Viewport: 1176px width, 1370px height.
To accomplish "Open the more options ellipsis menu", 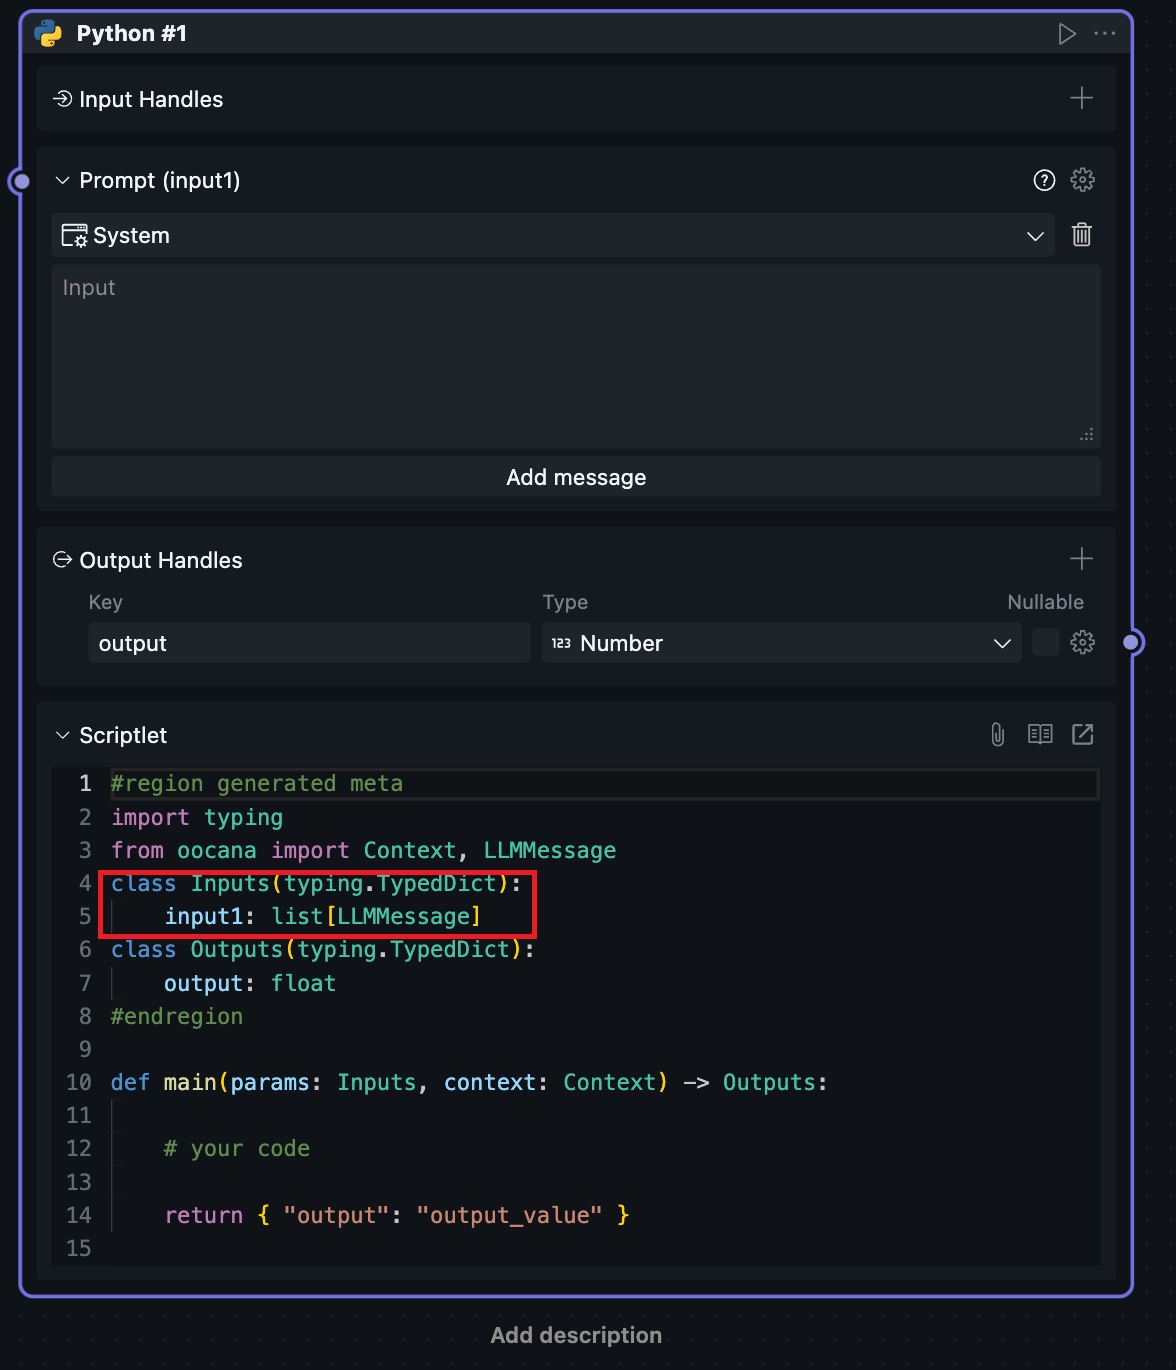I will click(1104, 34).
